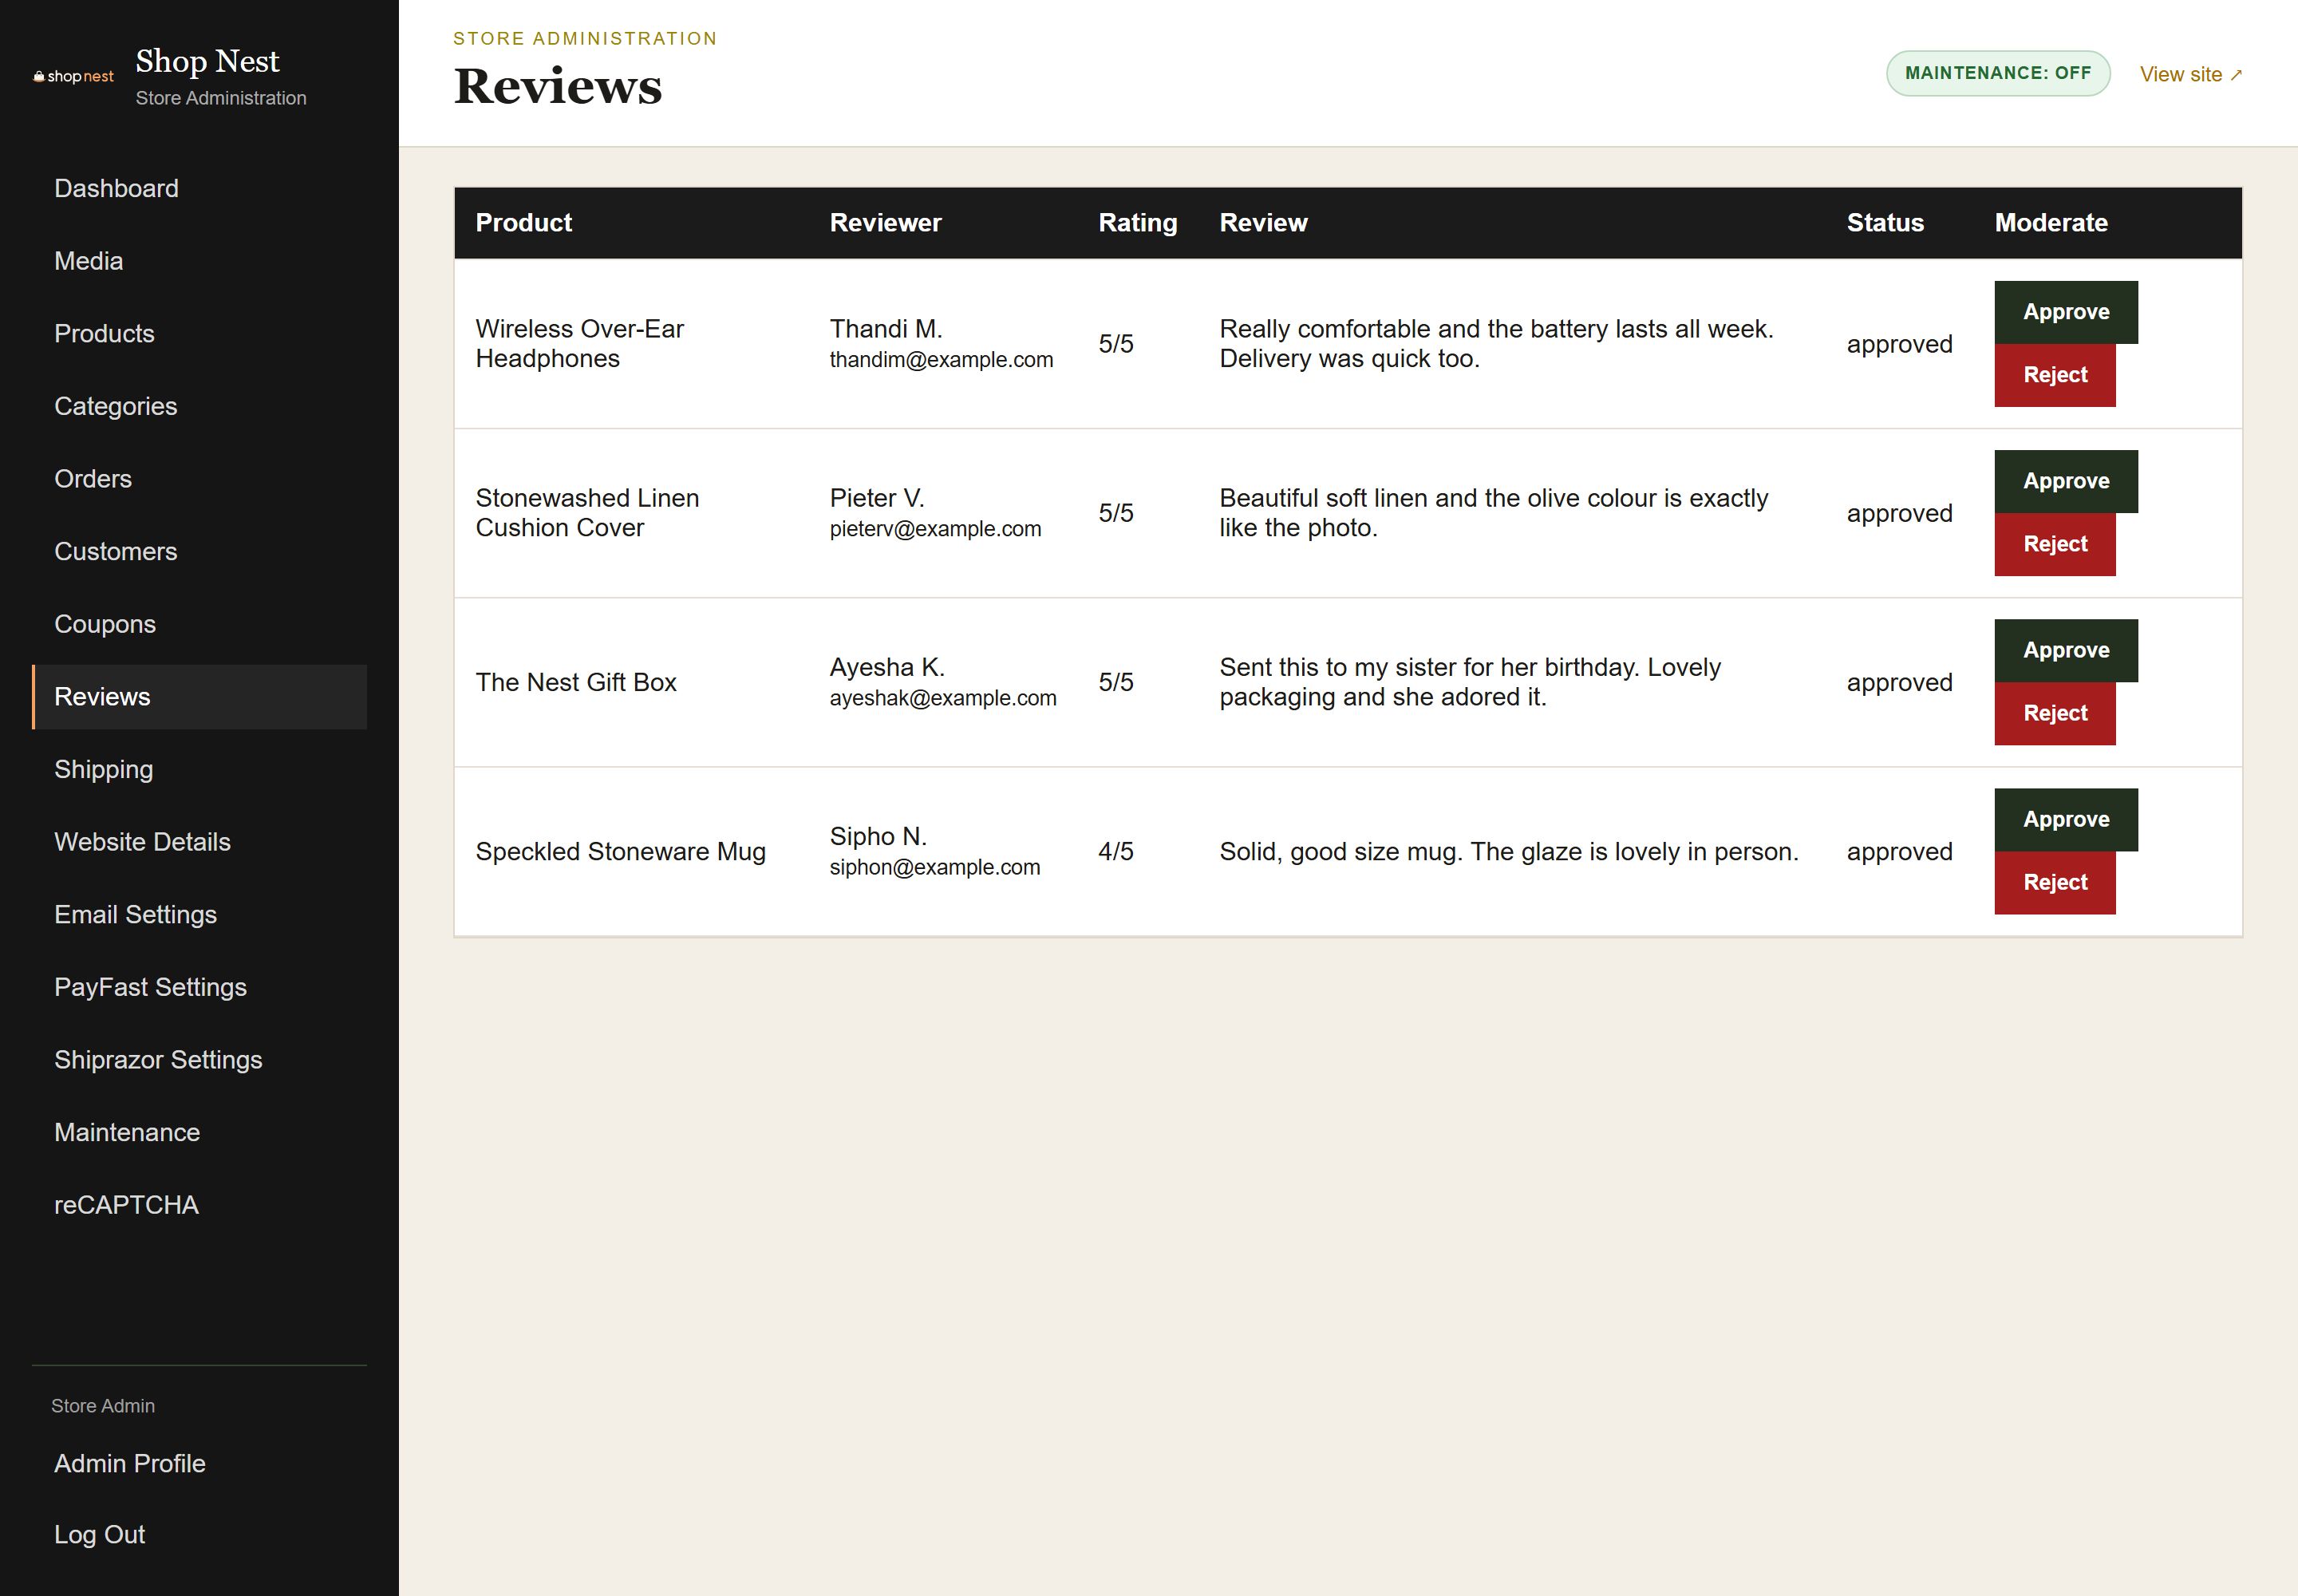Click Ayesha K. reviewer name
2298x1596 pixels.
tap(887, 667)
